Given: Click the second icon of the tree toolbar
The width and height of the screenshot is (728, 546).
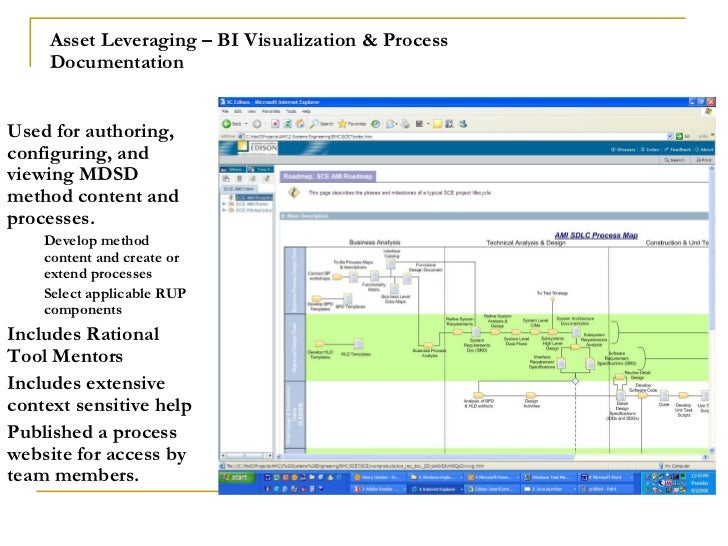Looking at the screenshot, I should 240,179.
